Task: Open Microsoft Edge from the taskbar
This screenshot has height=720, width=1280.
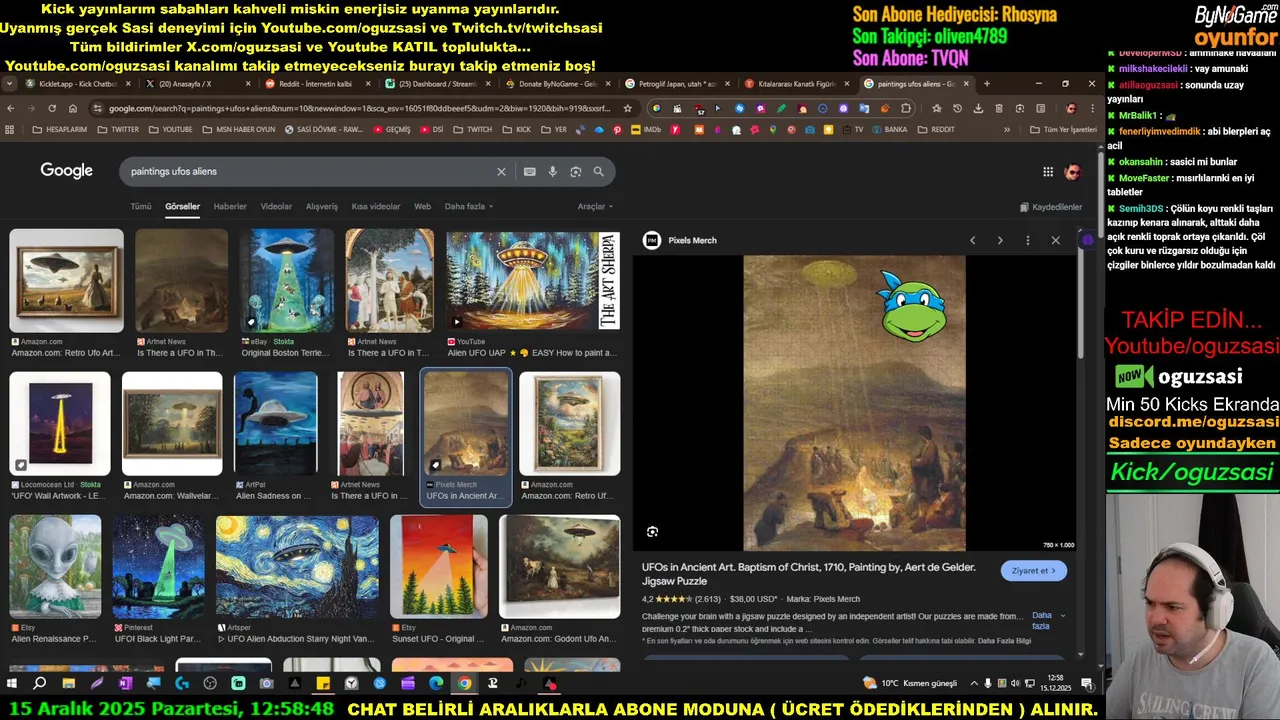Action: pyautogui.click(x=436, y=684)
